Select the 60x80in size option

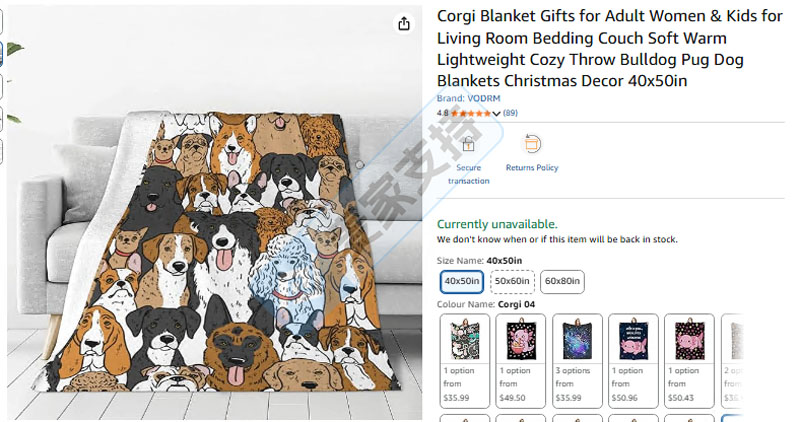tap(562, 282)
